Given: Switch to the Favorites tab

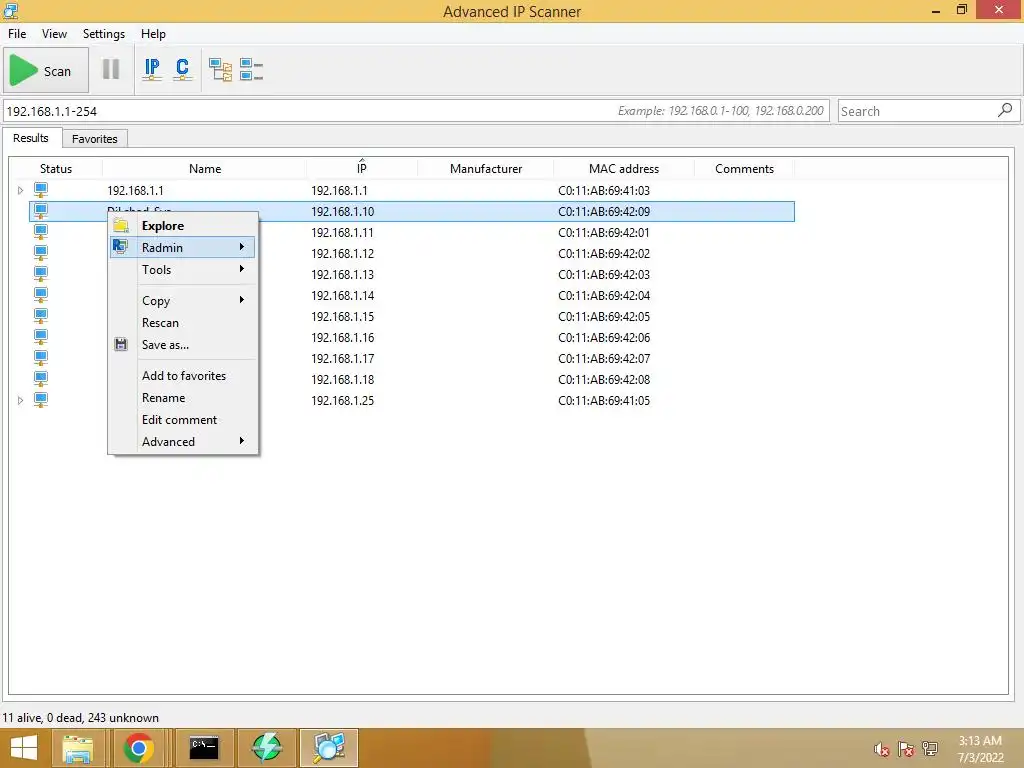Looking at the screenshot, I should click(x=95, y=138).
